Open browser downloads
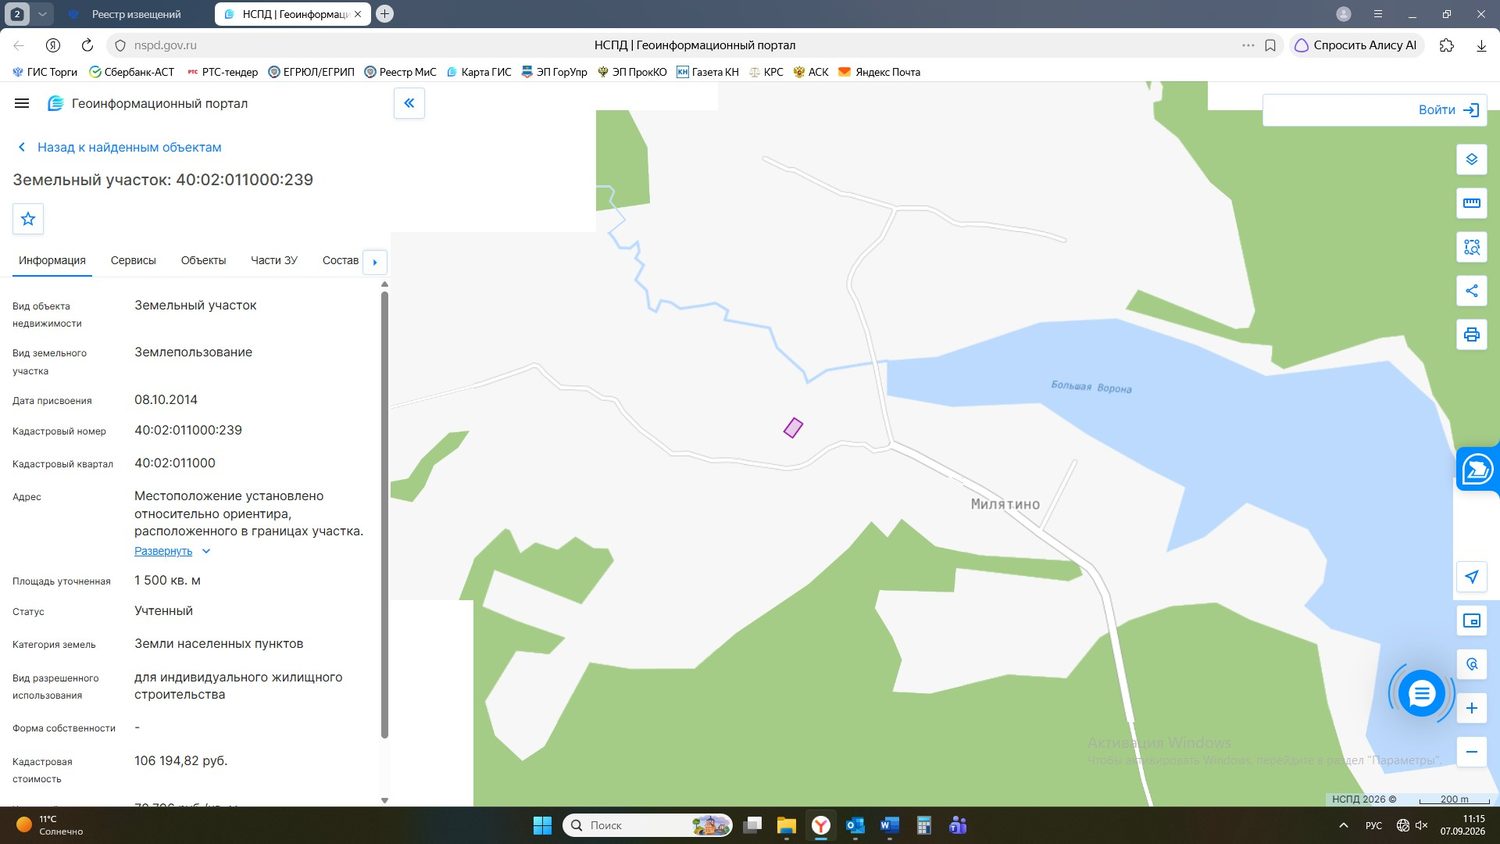Screen dimensions: 1500x844 1481,45
